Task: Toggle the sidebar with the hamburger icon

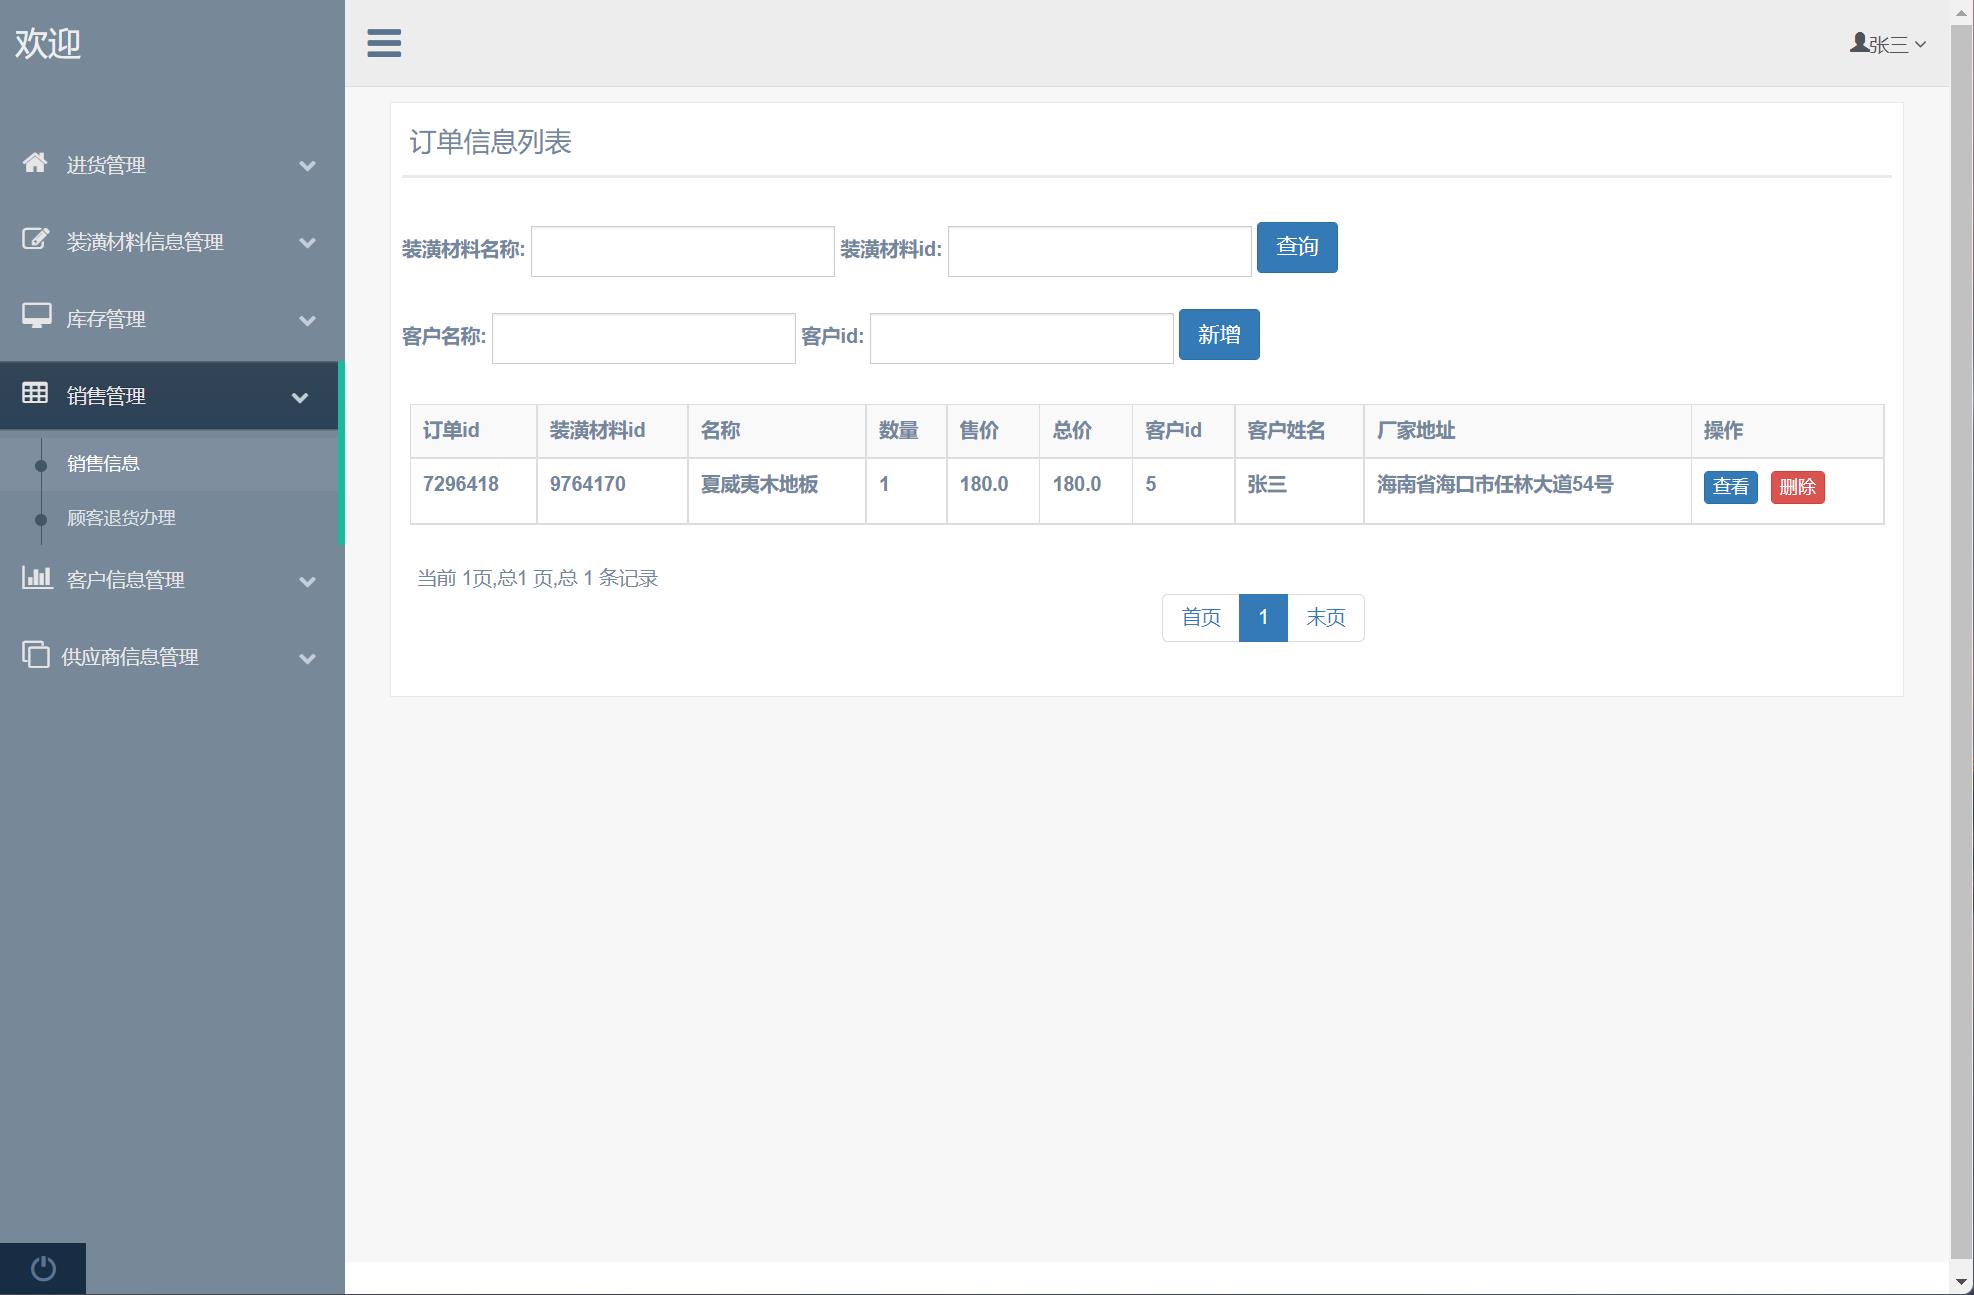Action: pyautogui.click(x=383, y=44)
